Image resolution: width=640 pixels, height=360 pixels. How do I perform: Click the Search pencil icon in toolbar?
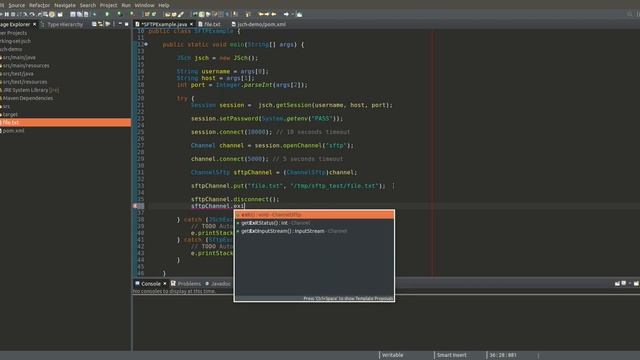pyautogui.click(x=180, y=14)
